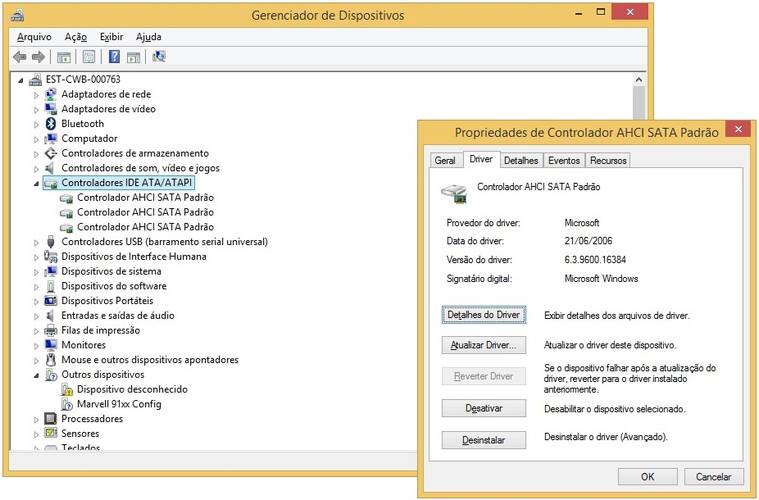Click the EST-CWB-000763 computer root icon

pyautogui.click(x=35, y=79)
